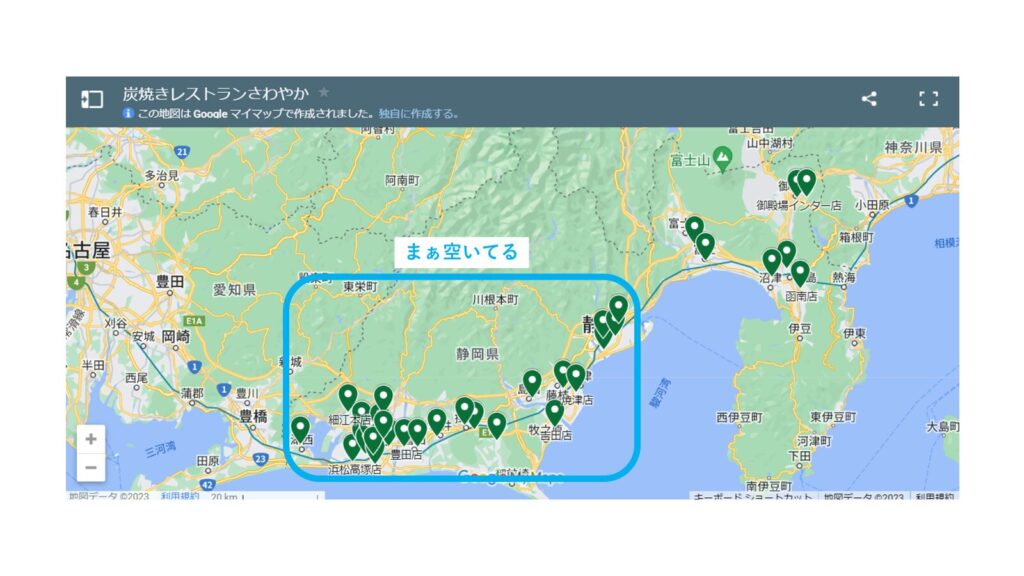Select the pin touching the 富士 label
1024x576 pixels.
tap(694, 229)
